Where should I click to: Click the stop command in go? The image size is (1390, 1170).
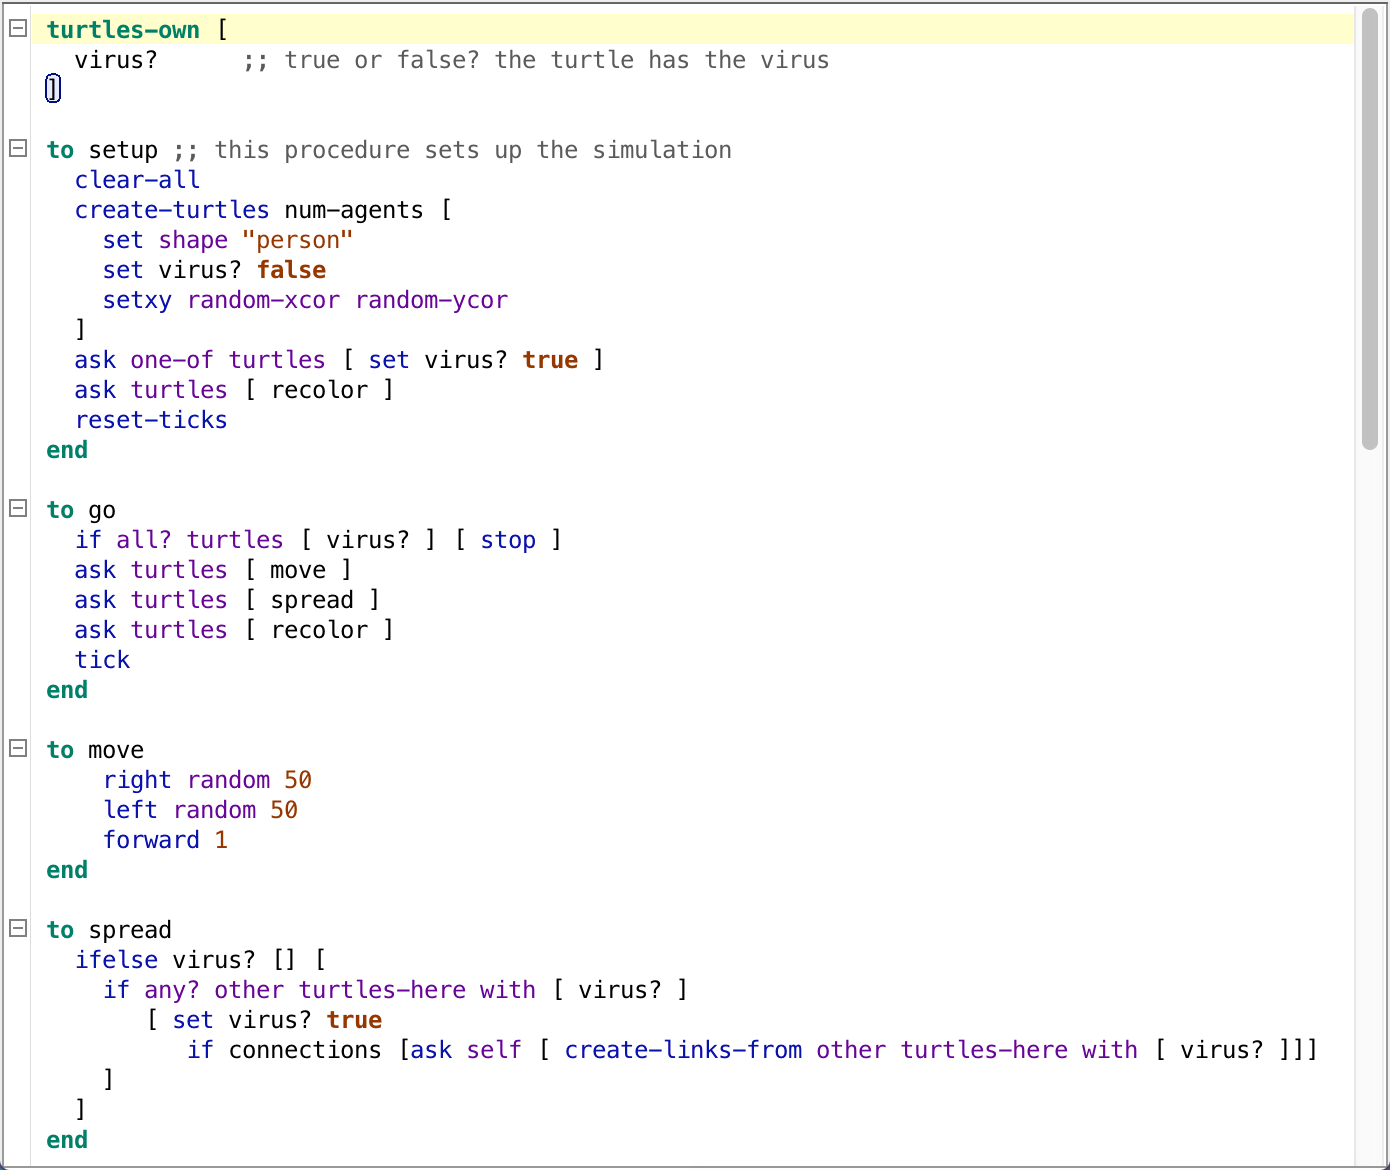(x=508, y=539)
